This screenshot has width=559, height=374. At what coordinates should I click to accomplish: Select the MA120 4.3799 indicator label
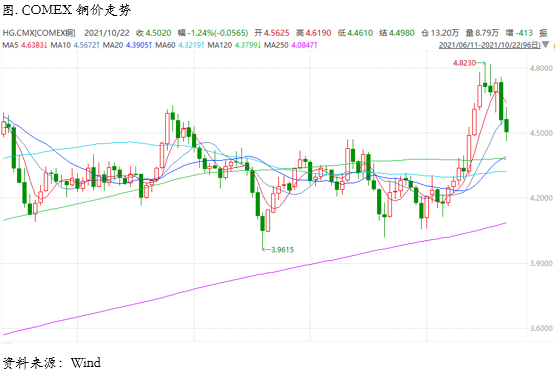(x=235, y=45)
